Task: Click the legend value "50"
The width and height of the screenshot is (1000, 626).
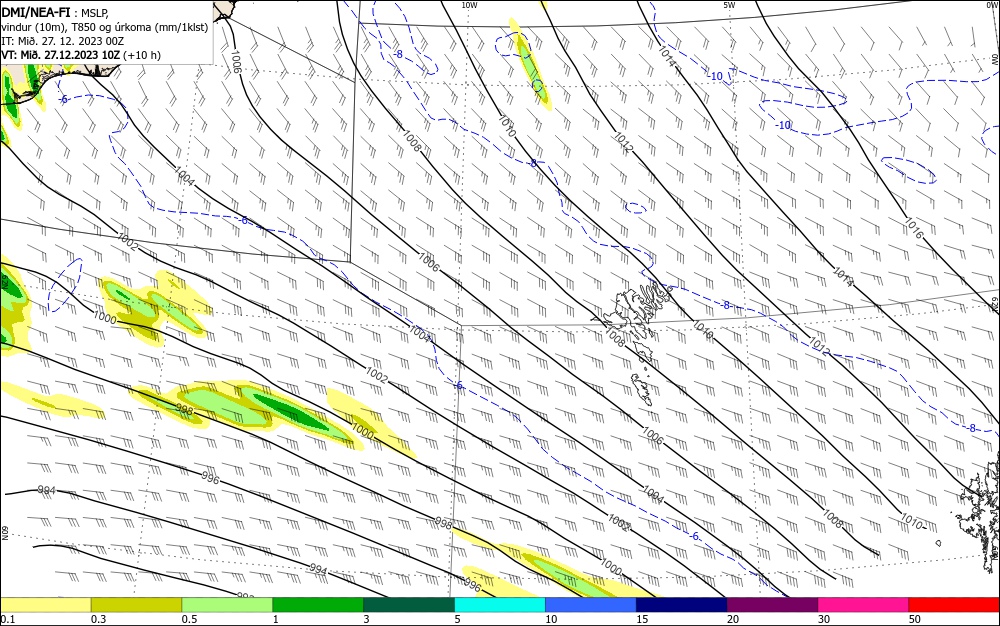Action: pyautogui.click(x=915, y=619)
